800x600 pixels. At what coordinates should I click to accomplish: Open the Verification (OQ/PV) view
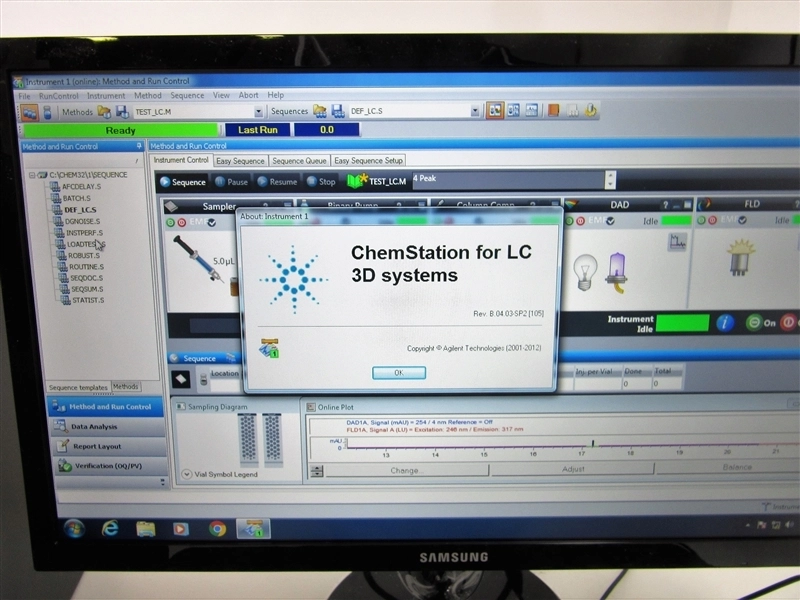tap(111, 466)
